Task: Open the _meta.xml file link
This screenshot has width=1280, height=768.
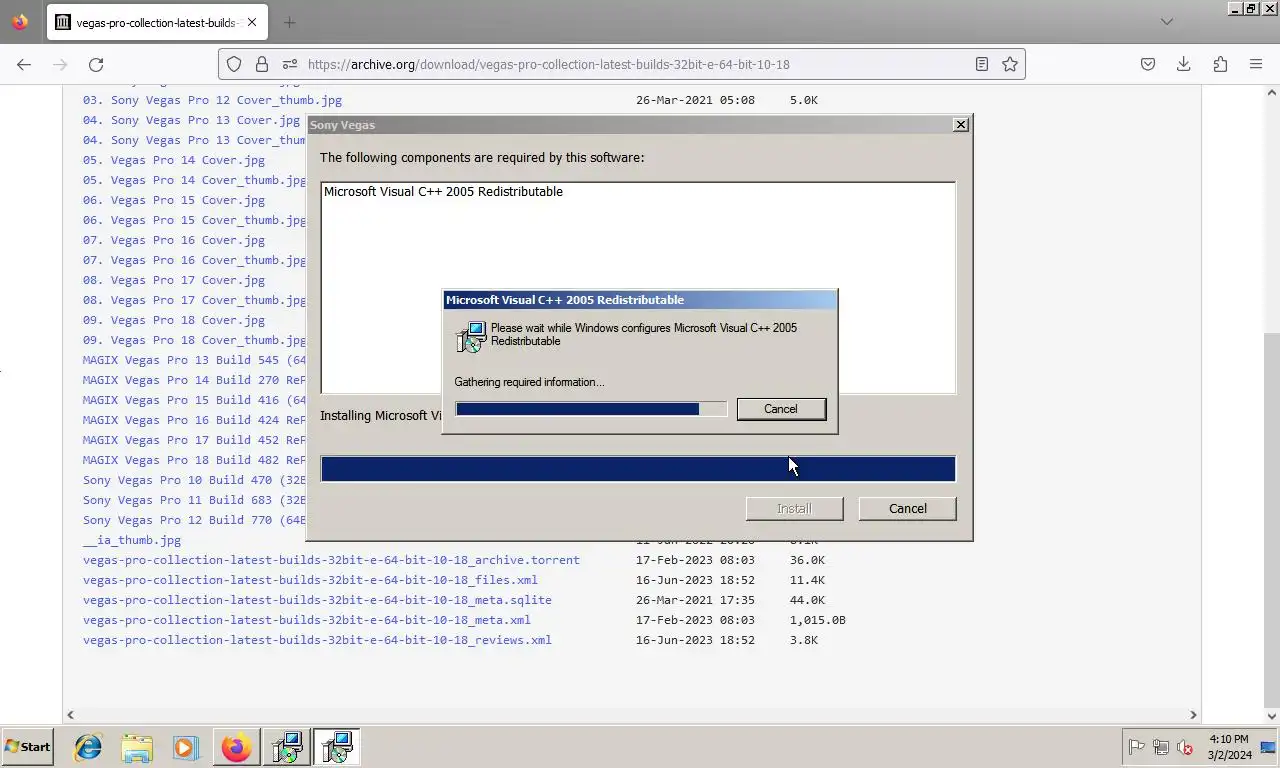Action: (x=307, y=620)
